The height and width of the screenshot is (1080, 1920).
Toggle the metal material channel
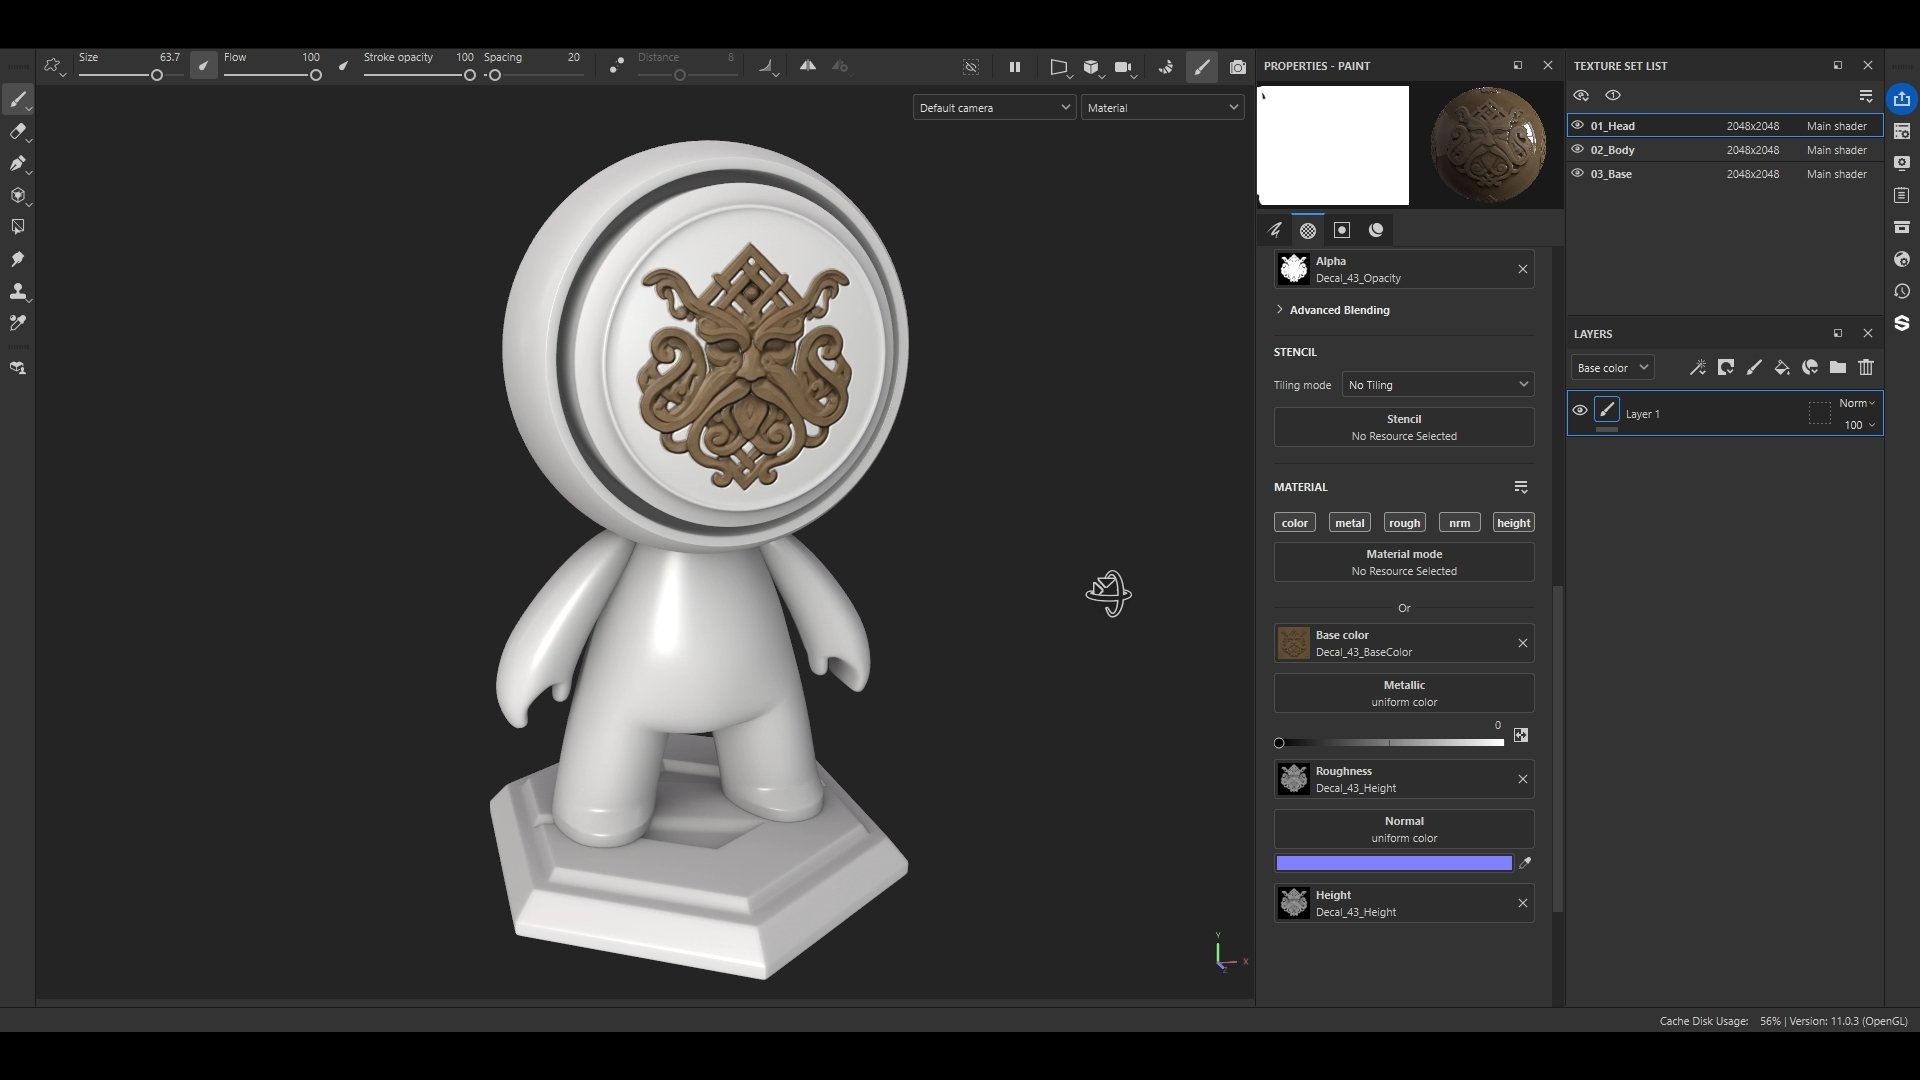point(1349,523)
